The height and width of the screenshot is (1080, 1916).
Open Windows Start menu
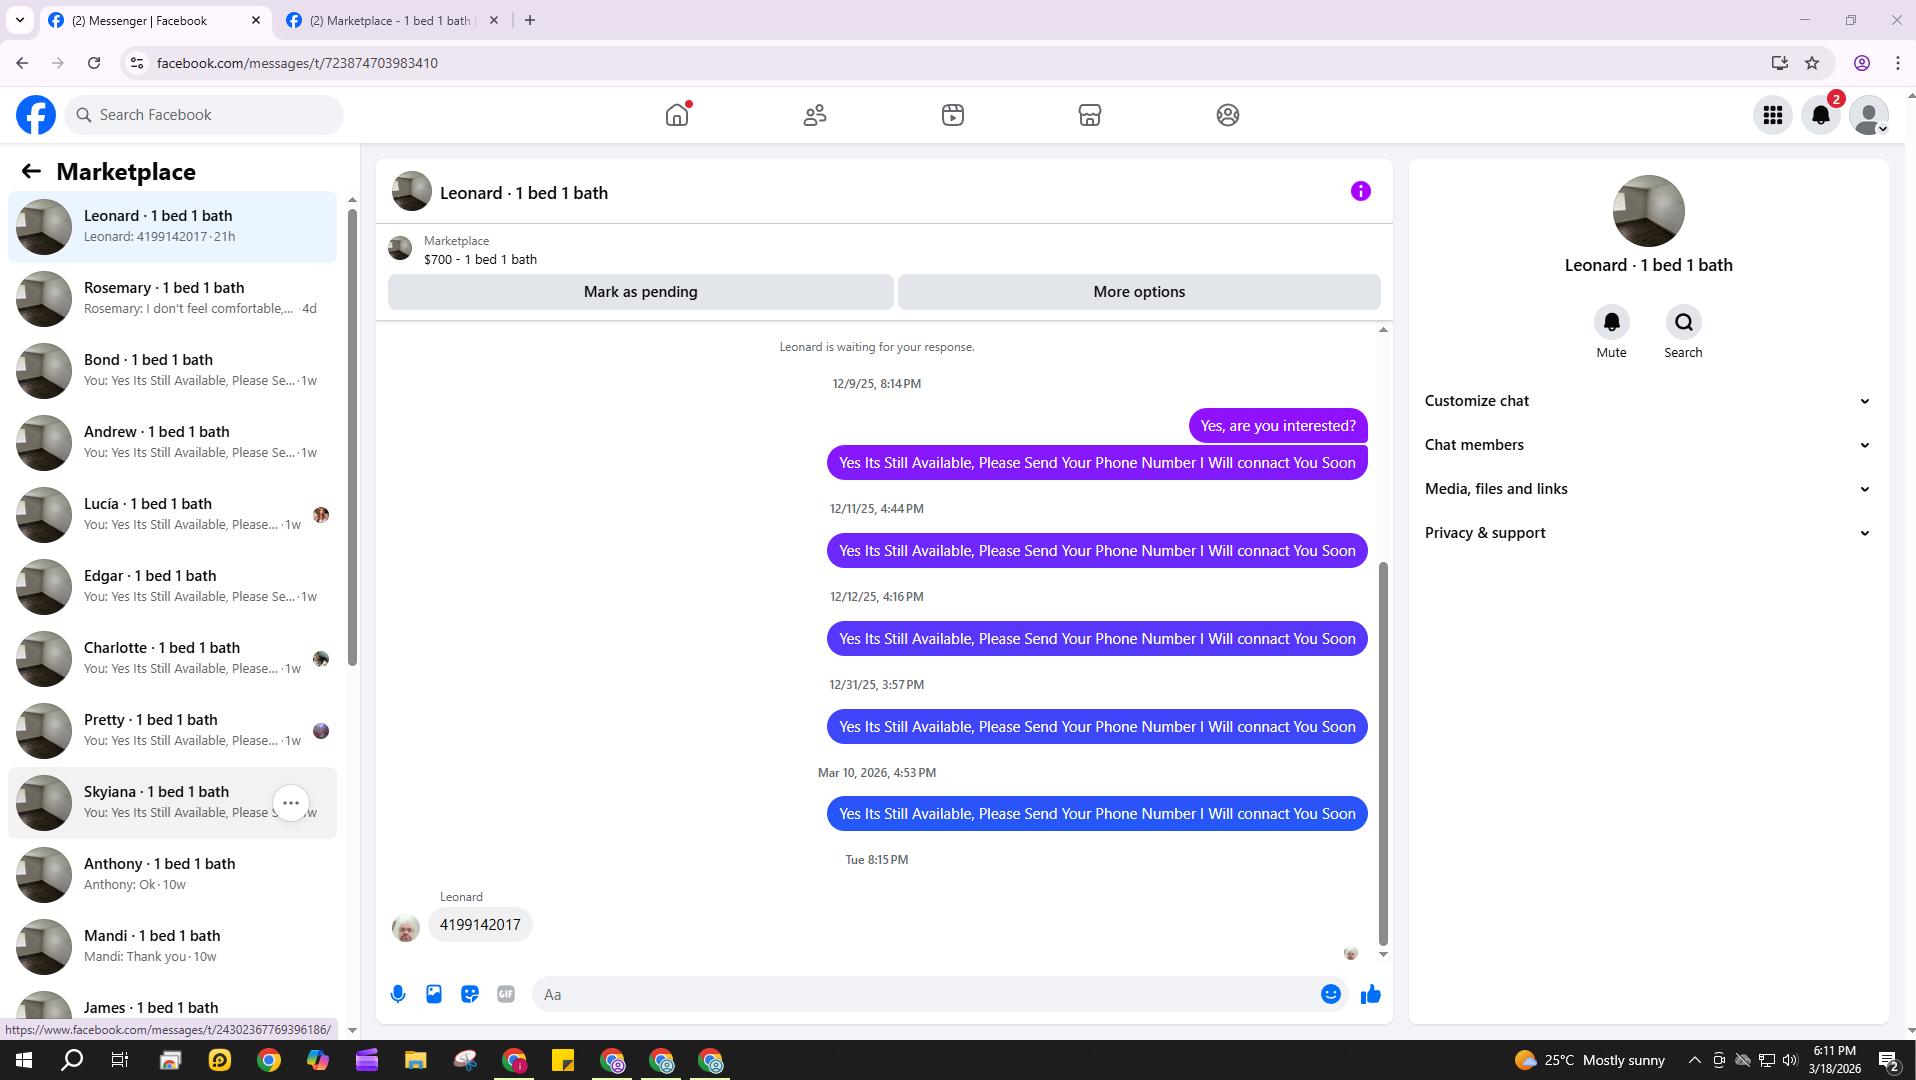(24, 1060)
